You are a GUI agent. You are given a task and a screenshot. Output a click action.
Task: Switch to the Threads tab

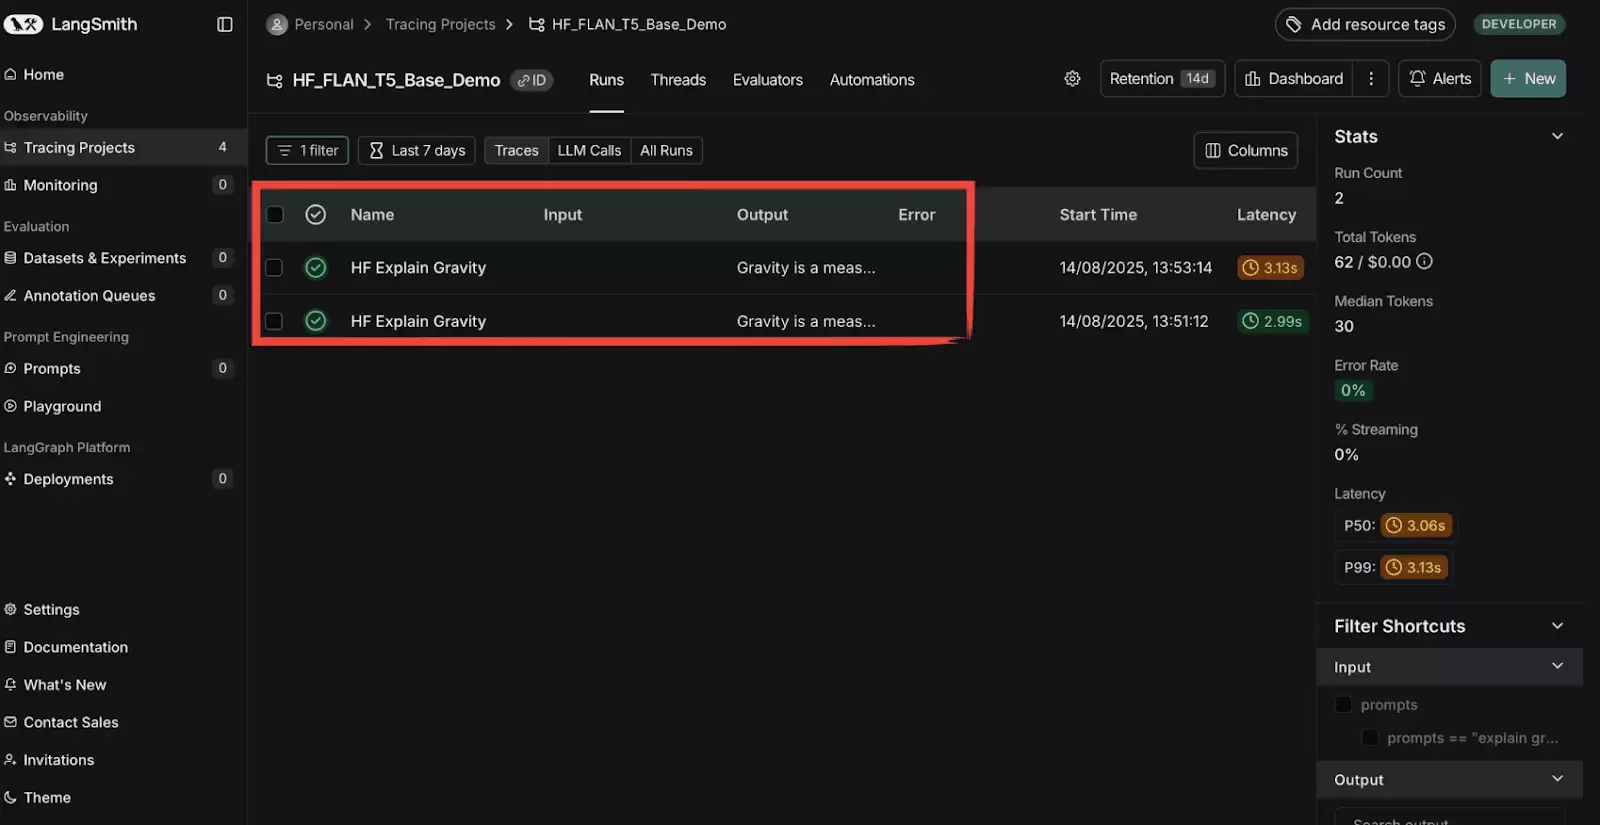pos(678,80)
